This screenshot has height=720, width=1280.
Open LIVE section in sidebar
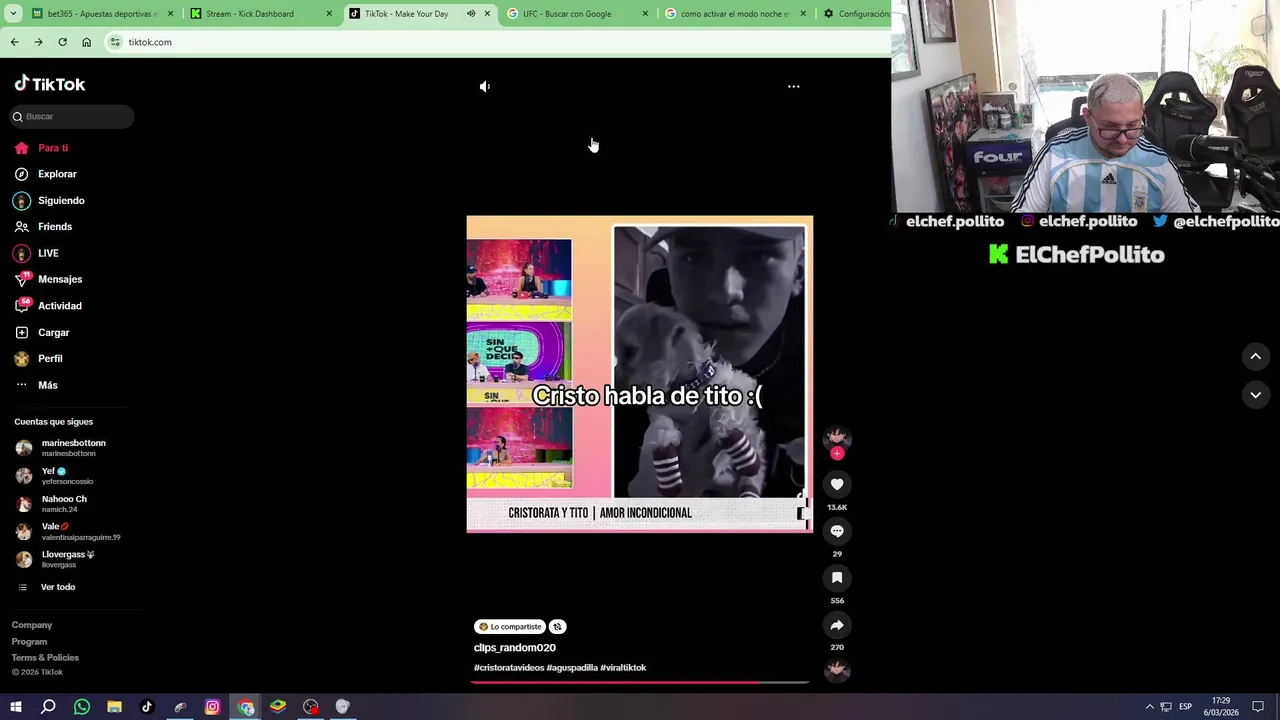click(48, 253)
